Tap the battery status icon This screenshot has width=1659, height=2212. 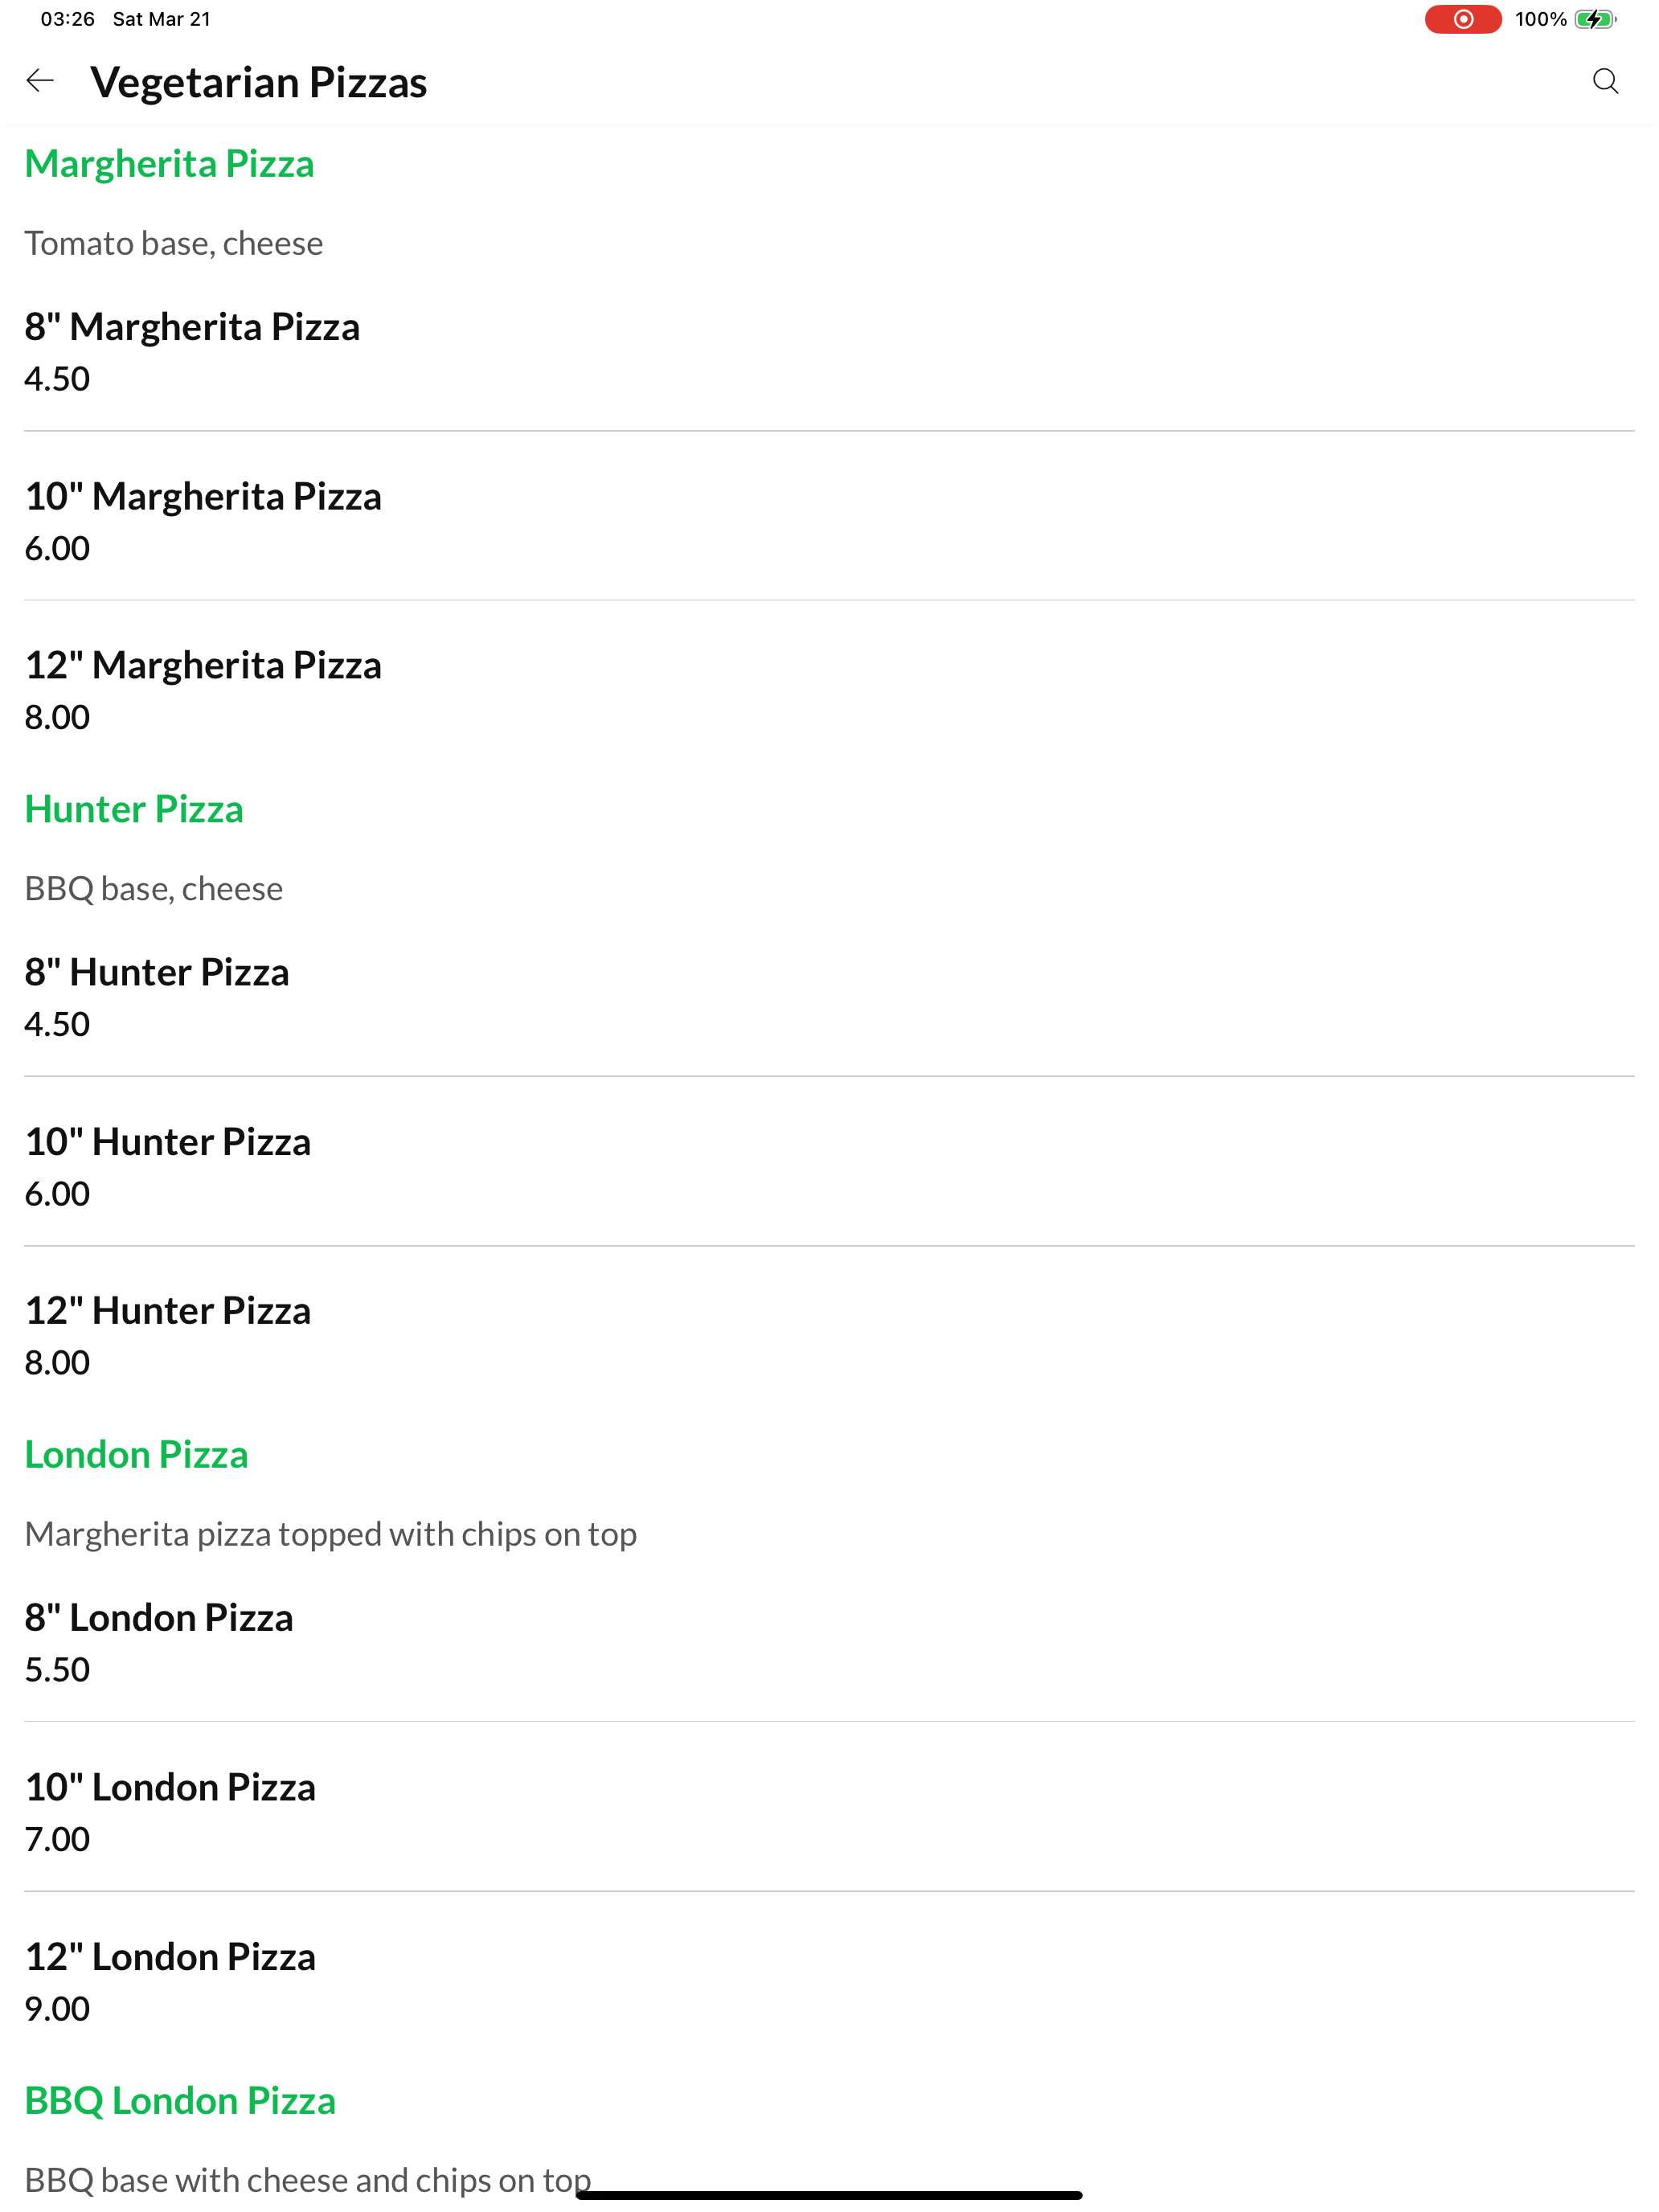[x=1595, y=19]
